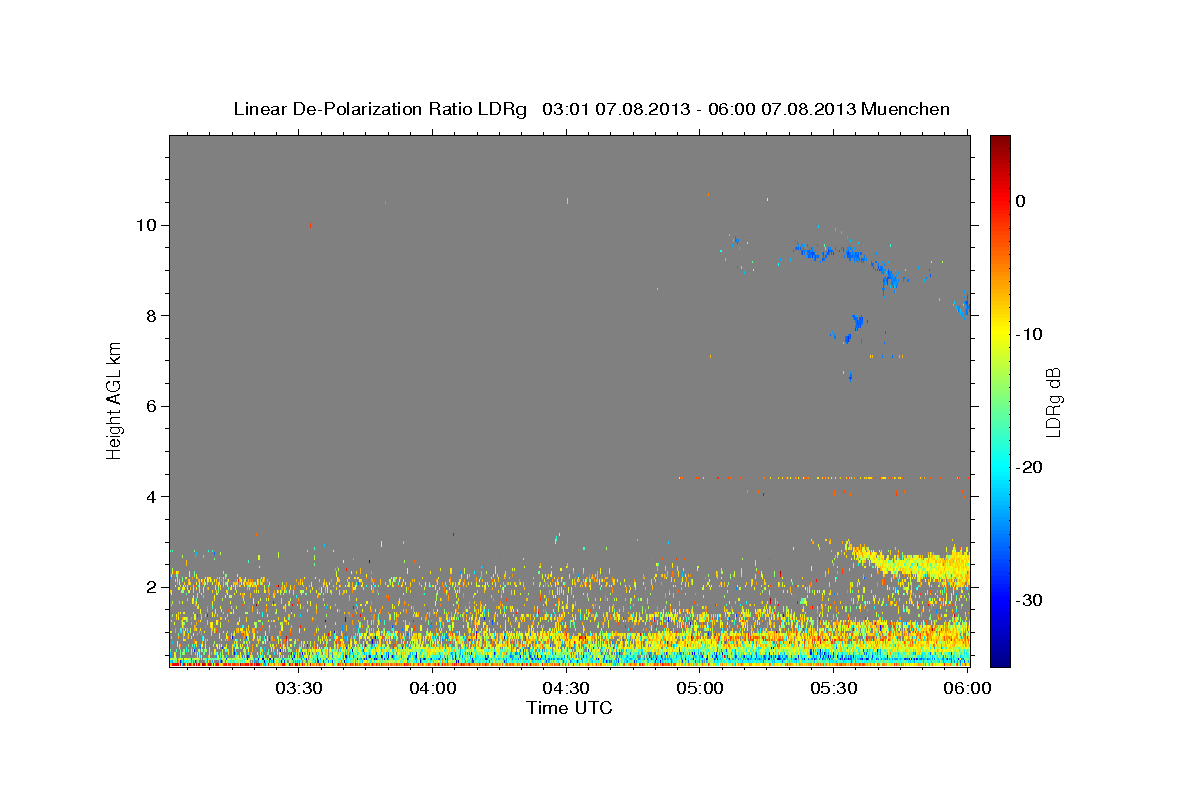1200x800 pixels.
Task: Click the 05:30 time tick label
Action: tap(833, 688)
